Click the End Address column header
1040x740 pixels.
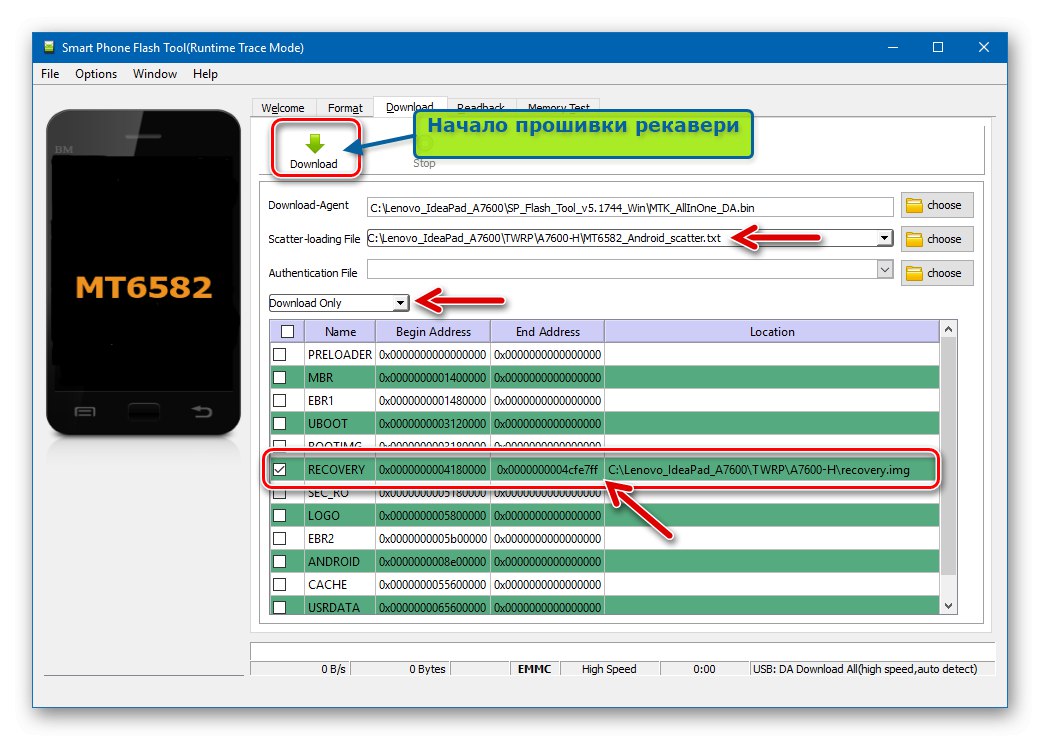tap(547, 332)
